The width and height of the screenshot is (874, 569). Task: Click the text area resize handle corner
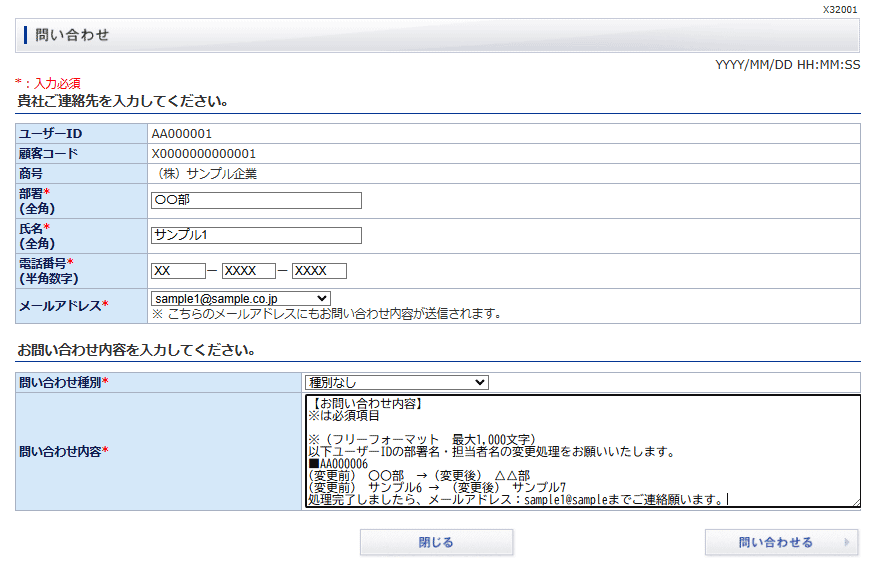click(855, 503)
